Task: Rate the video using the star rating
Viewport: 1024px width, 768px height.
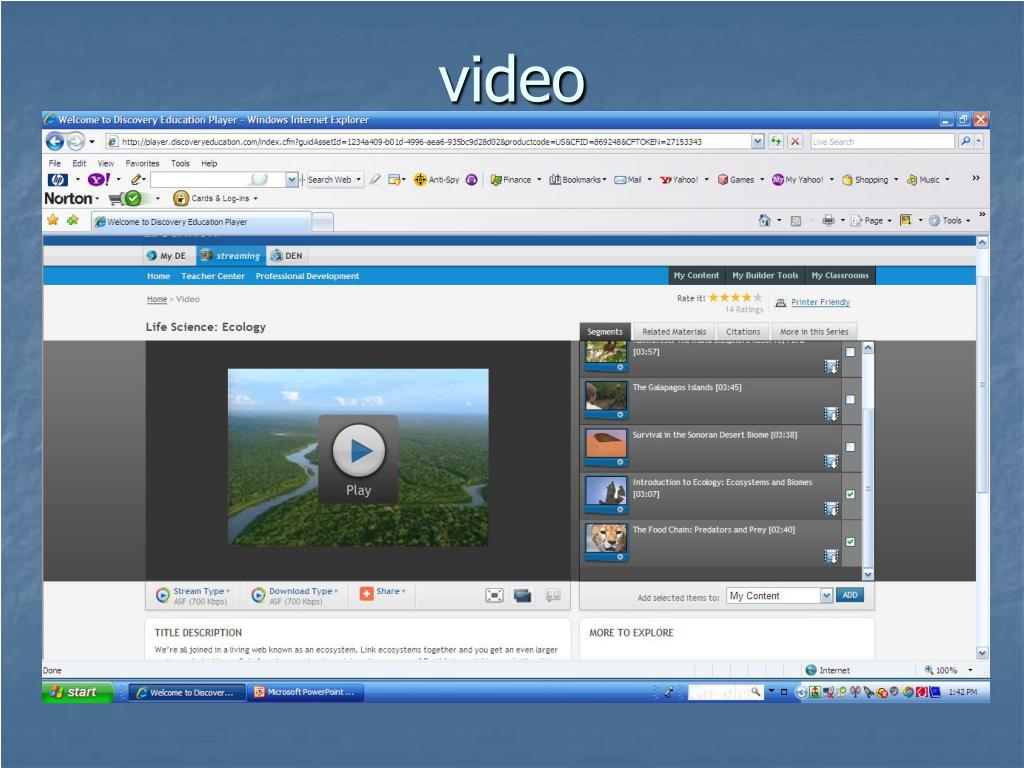Action: (735, 298)
